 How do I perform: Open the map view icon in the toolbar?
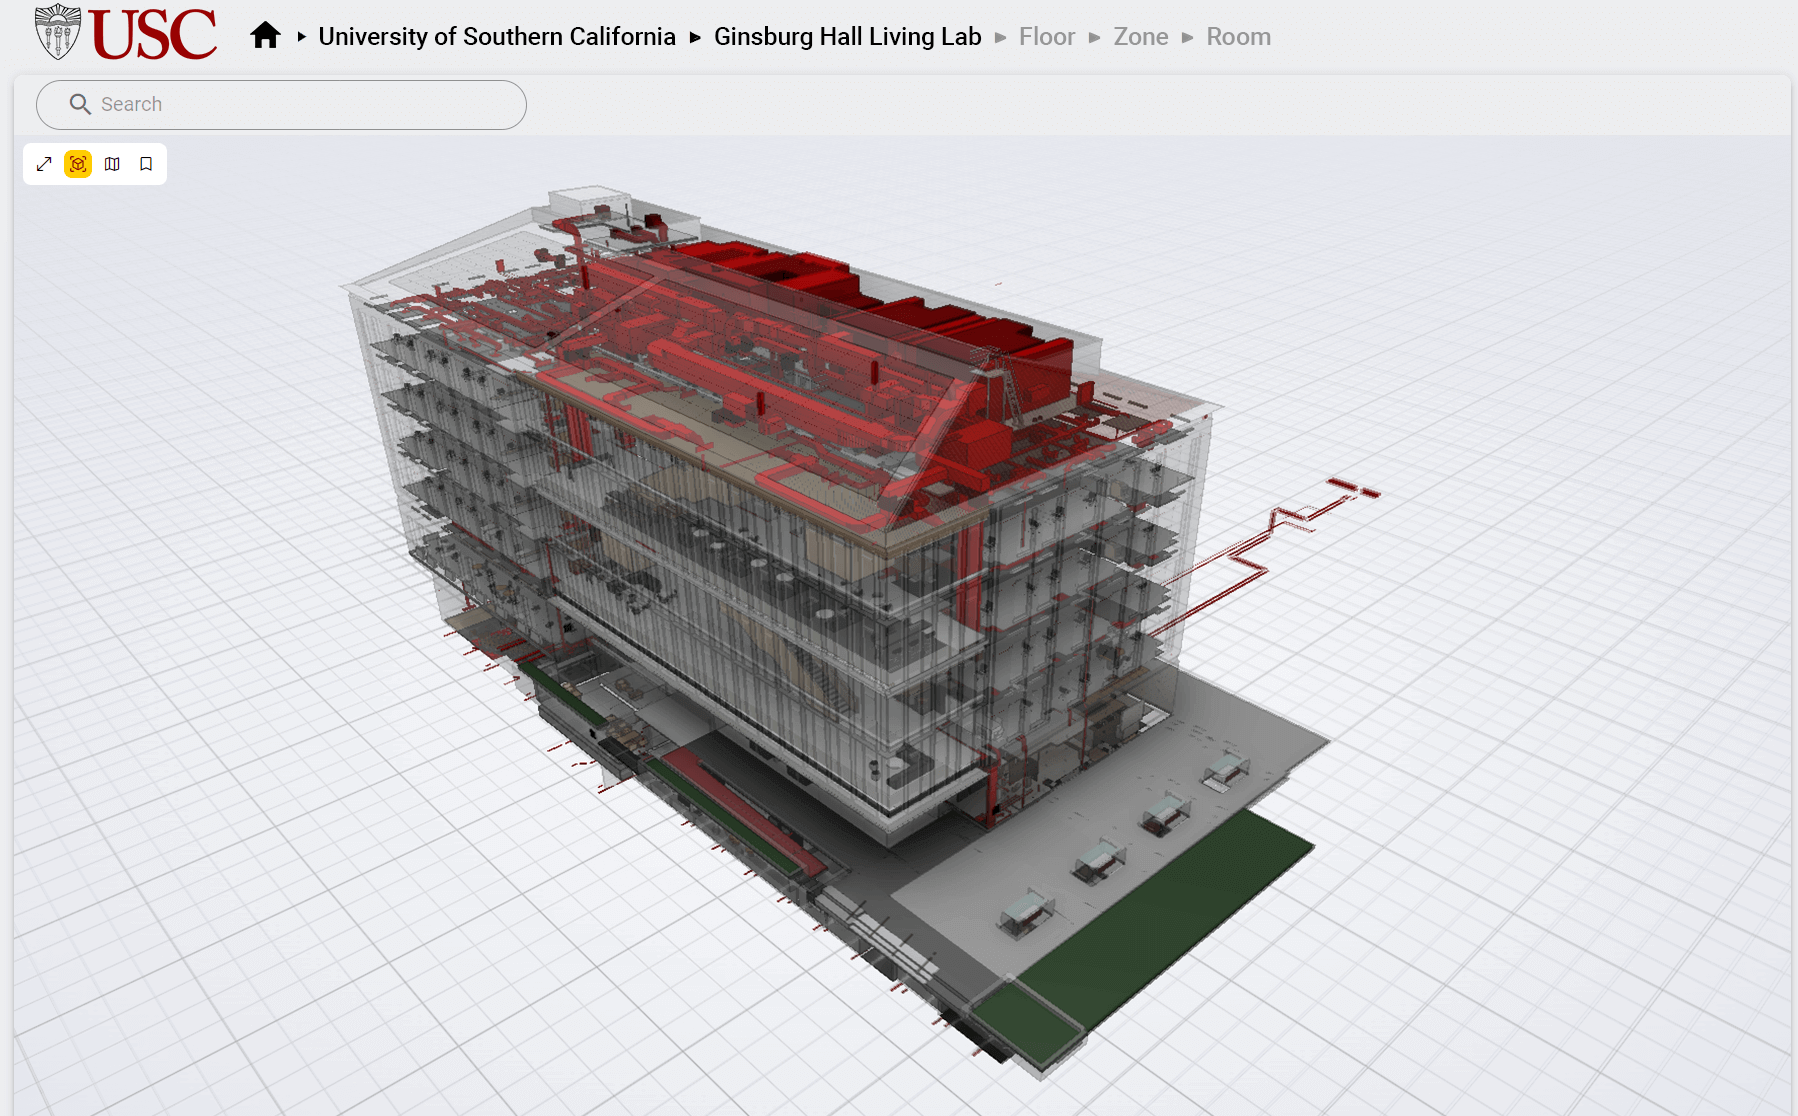click(x=111, y=164)
